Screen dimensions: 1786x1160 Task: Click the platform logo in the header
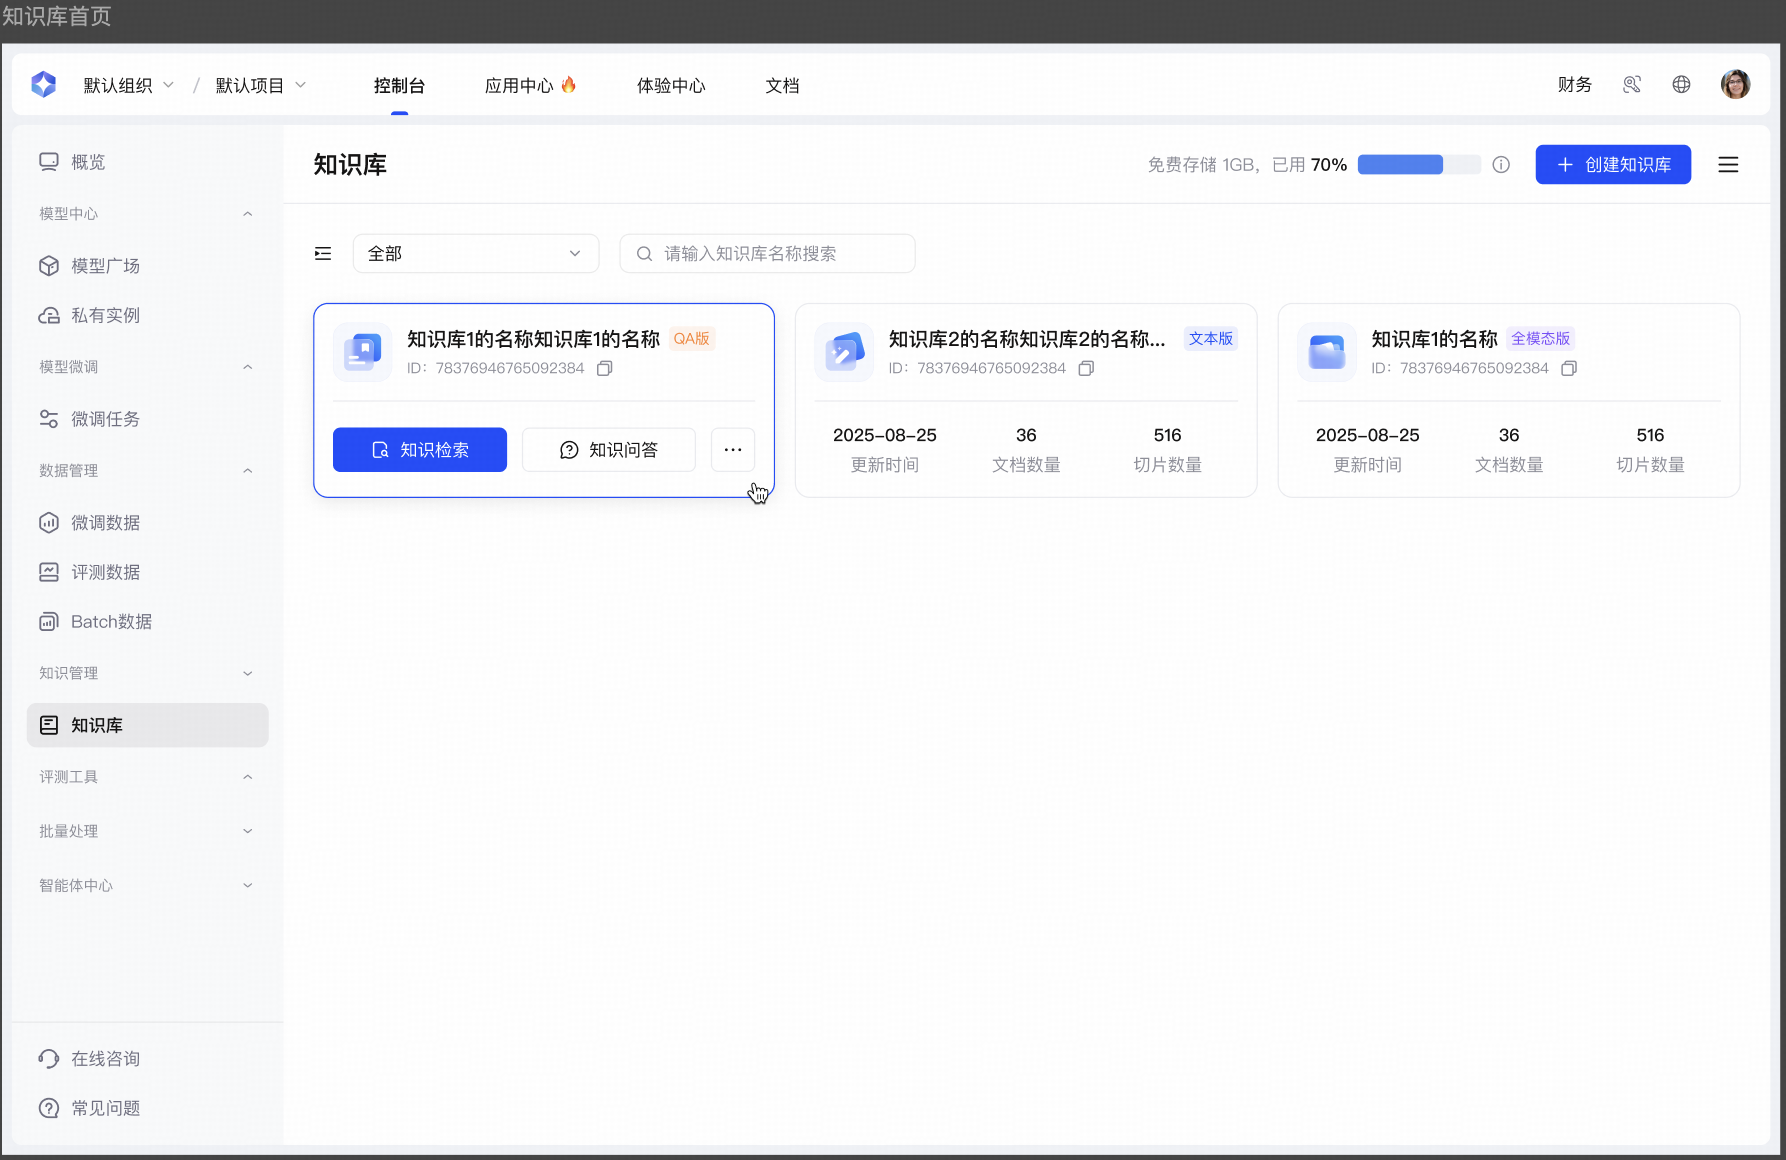(44, 85)
